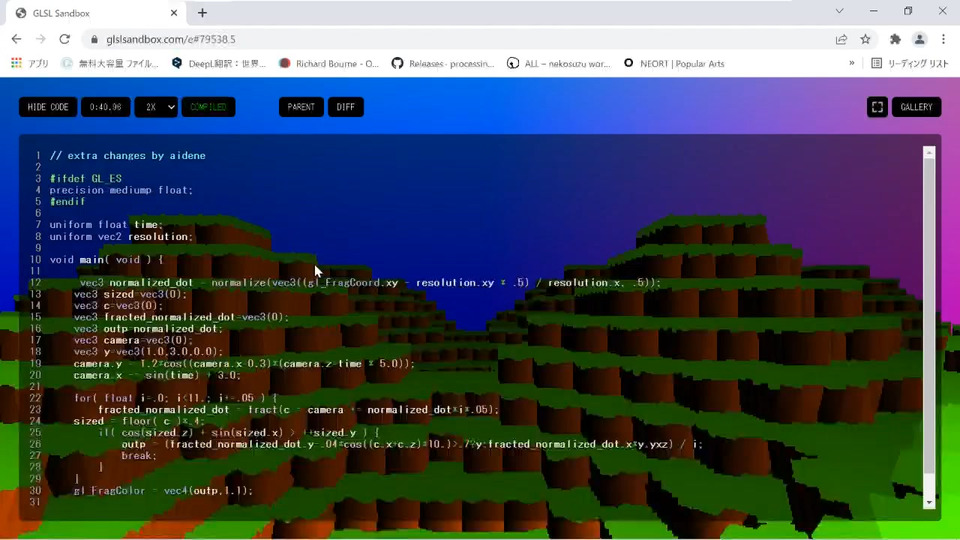Viewport: 960px width, 540px height.
Task: Click the COMPILED status button
Action: click(x=208, y=107)
